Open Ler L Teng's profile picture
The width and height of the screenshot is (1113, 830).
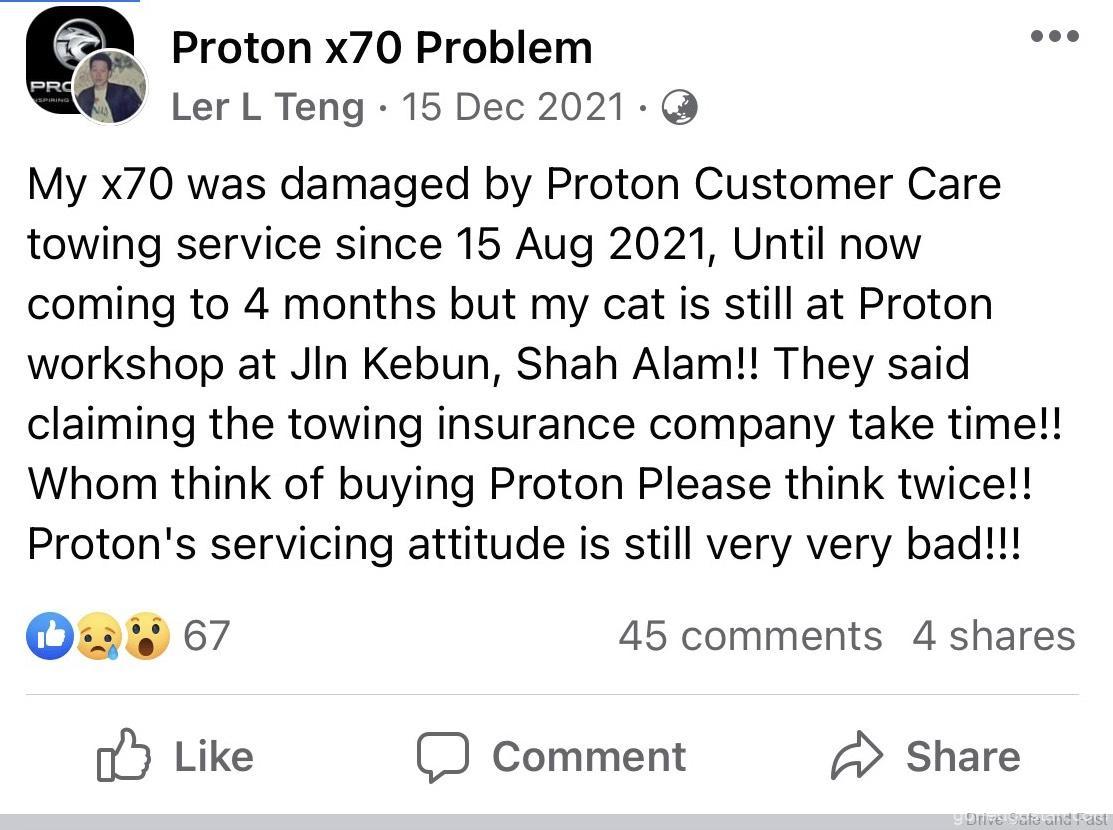tap(111, 88)
